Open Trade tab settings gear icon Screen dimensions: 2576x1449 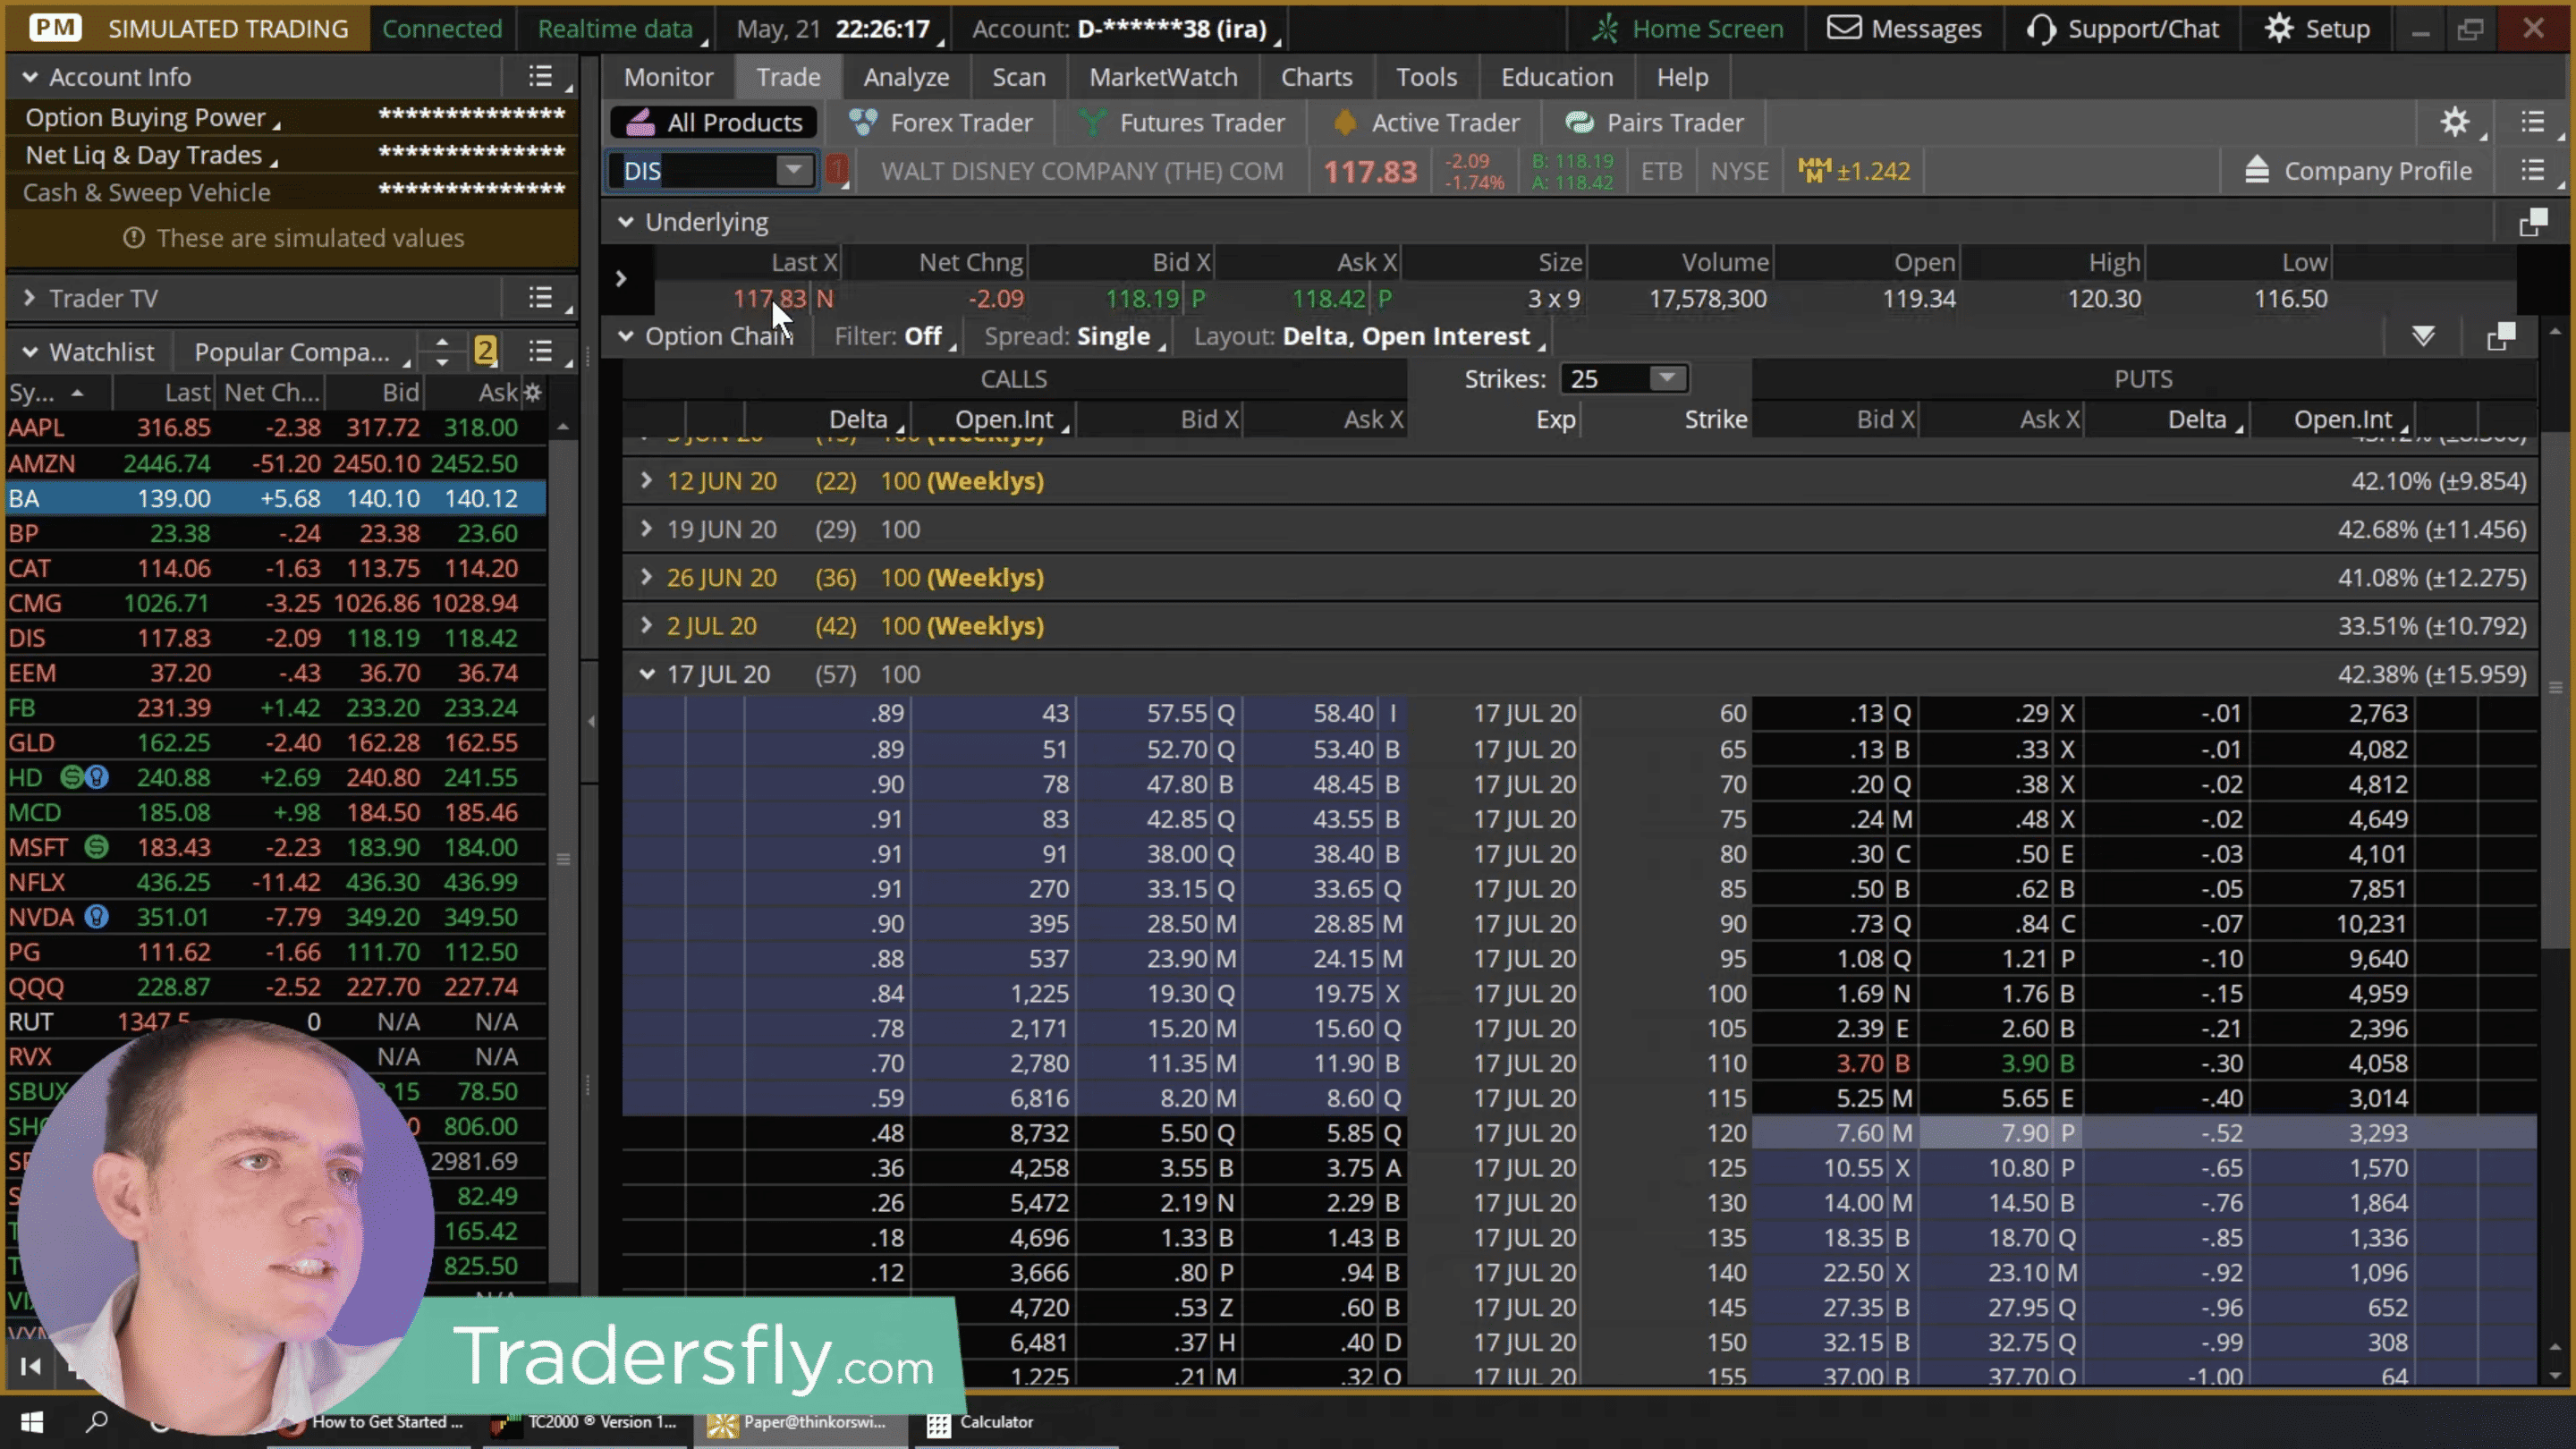(x=2455, y=123)
